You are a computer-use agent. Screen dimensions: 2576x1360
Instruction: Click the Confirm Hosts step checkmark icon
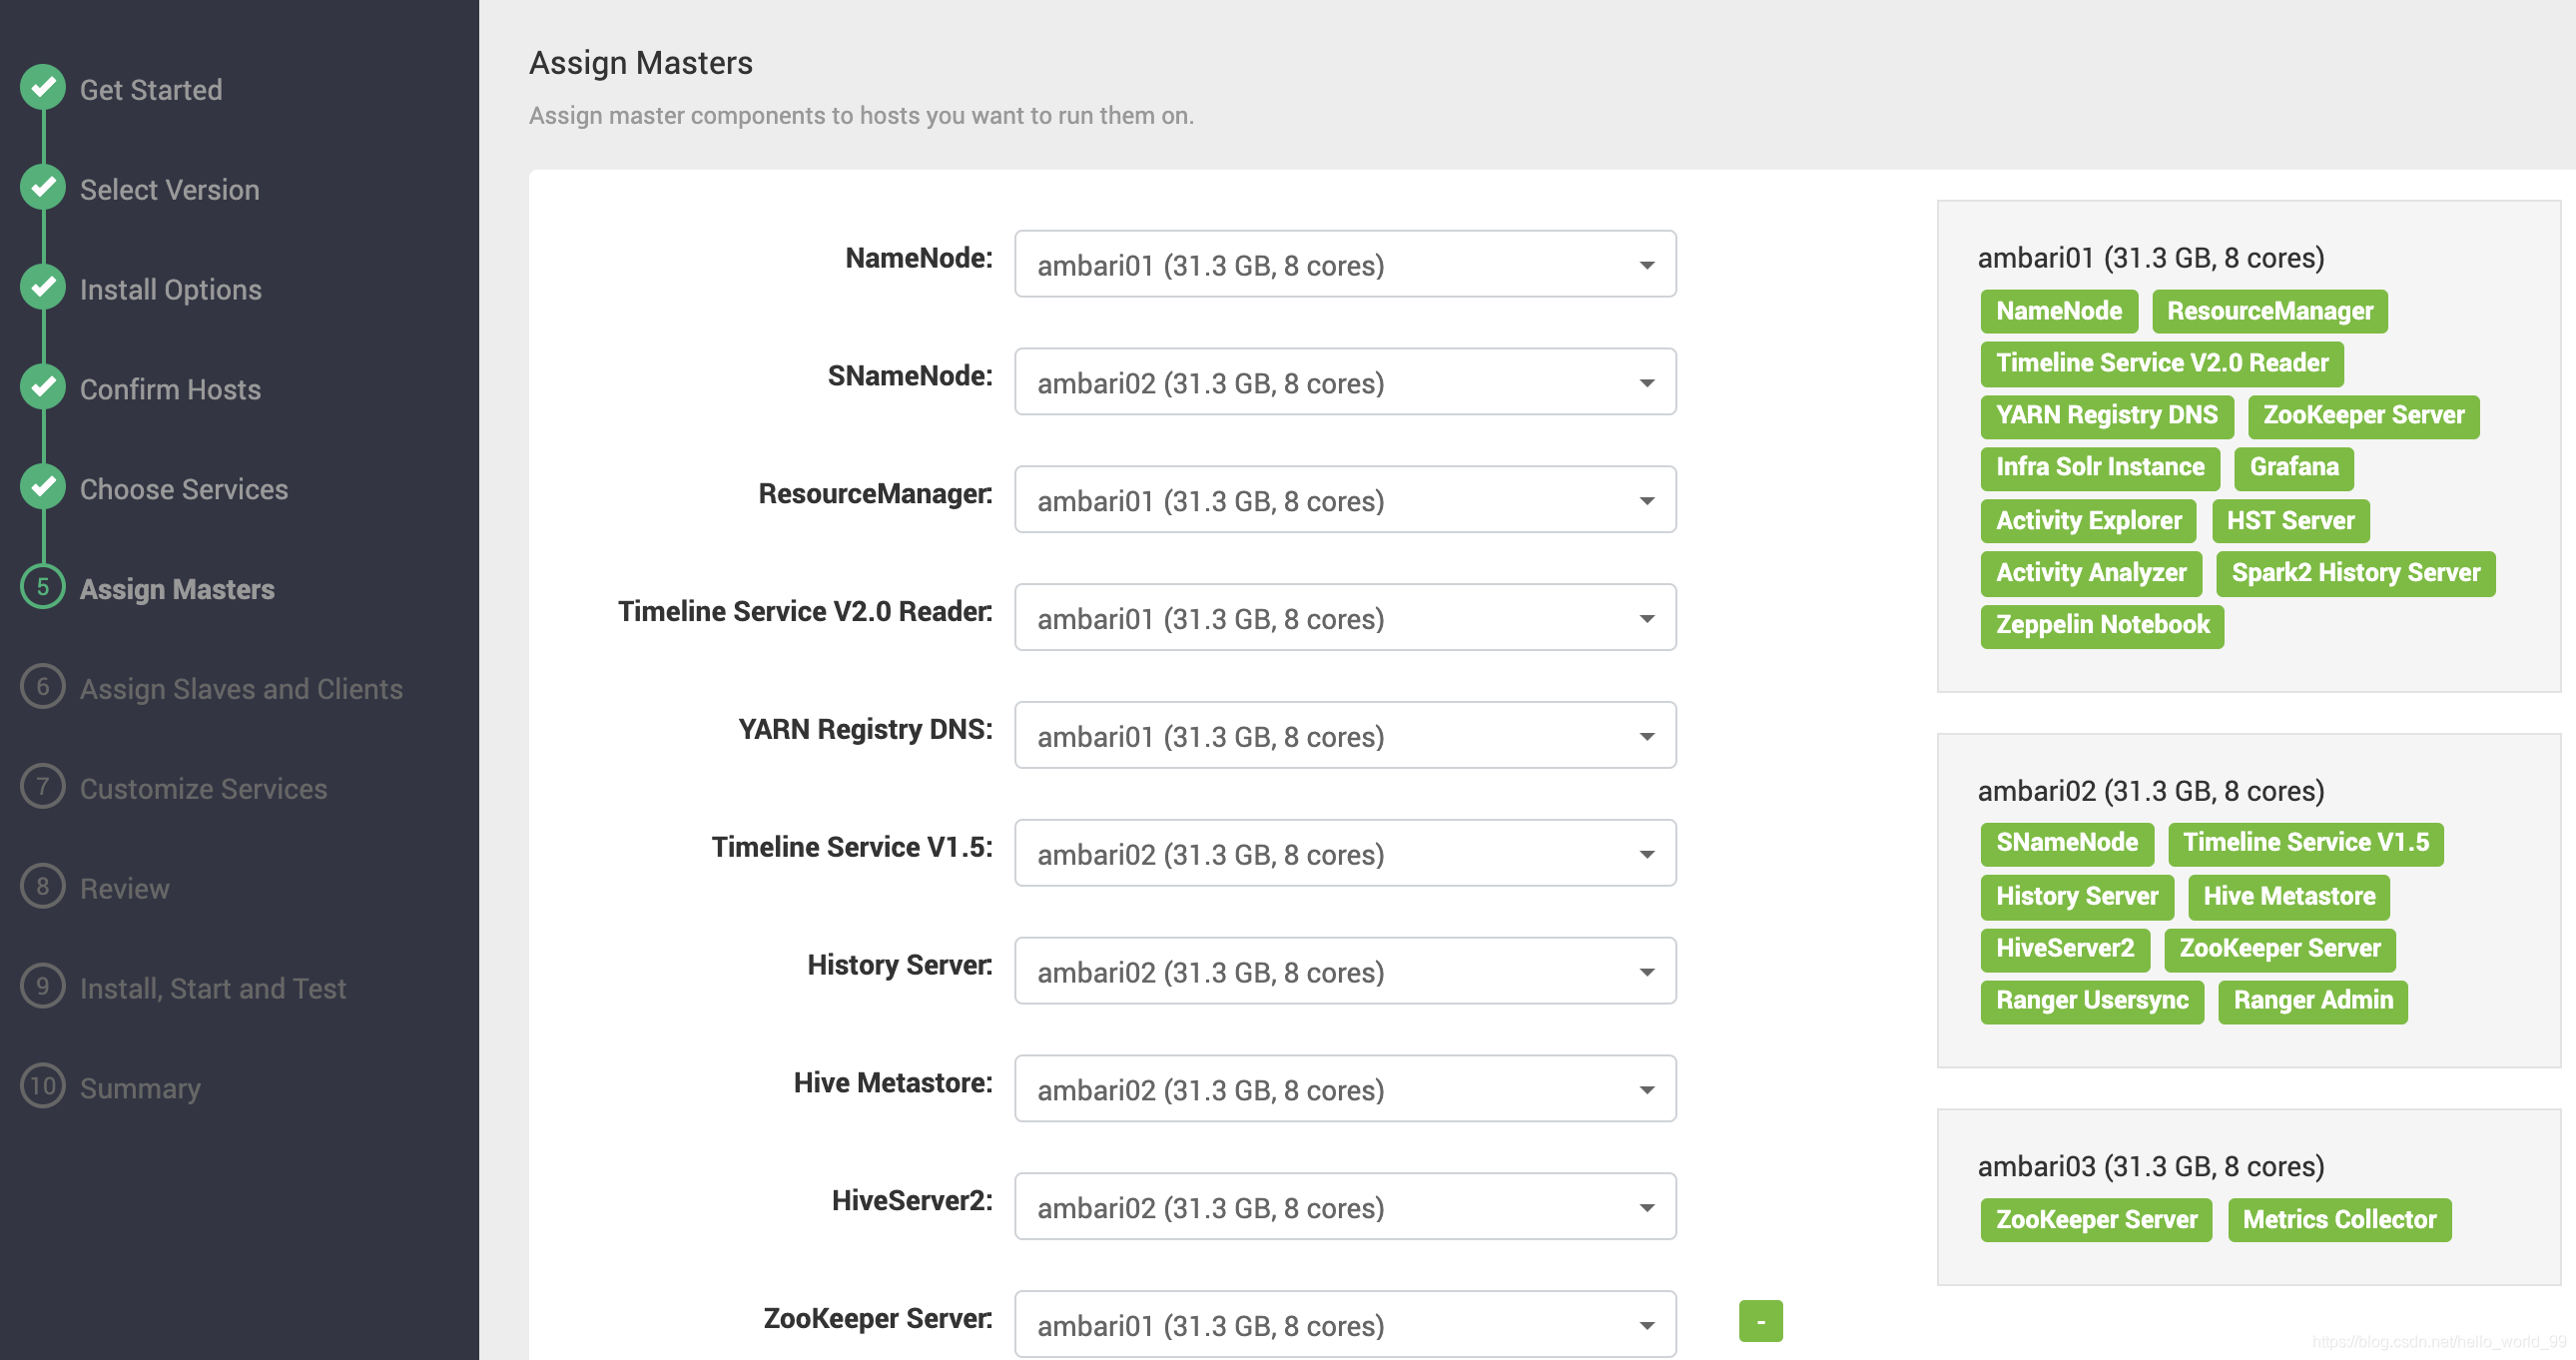43,388
